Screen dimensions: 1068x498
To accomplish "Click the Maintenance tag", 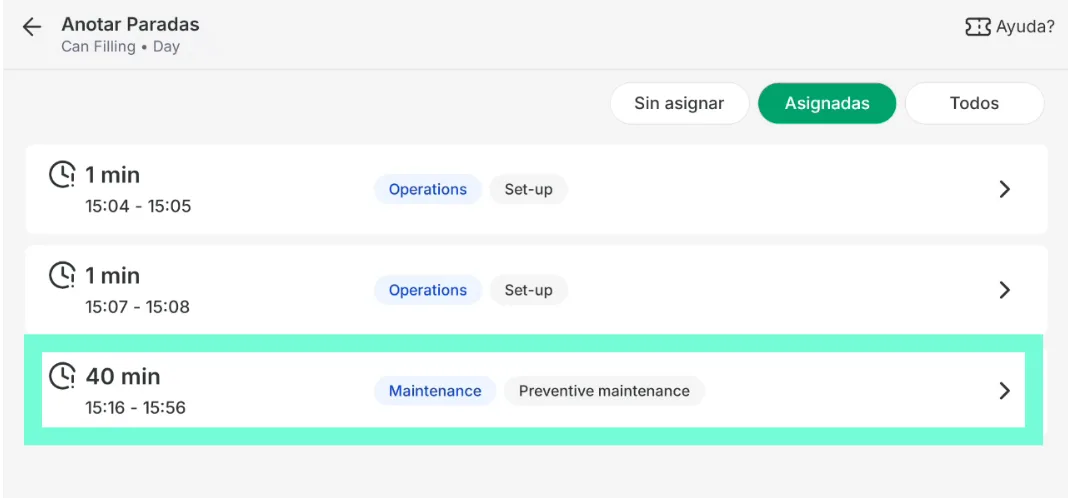I will tap(435, 391).
